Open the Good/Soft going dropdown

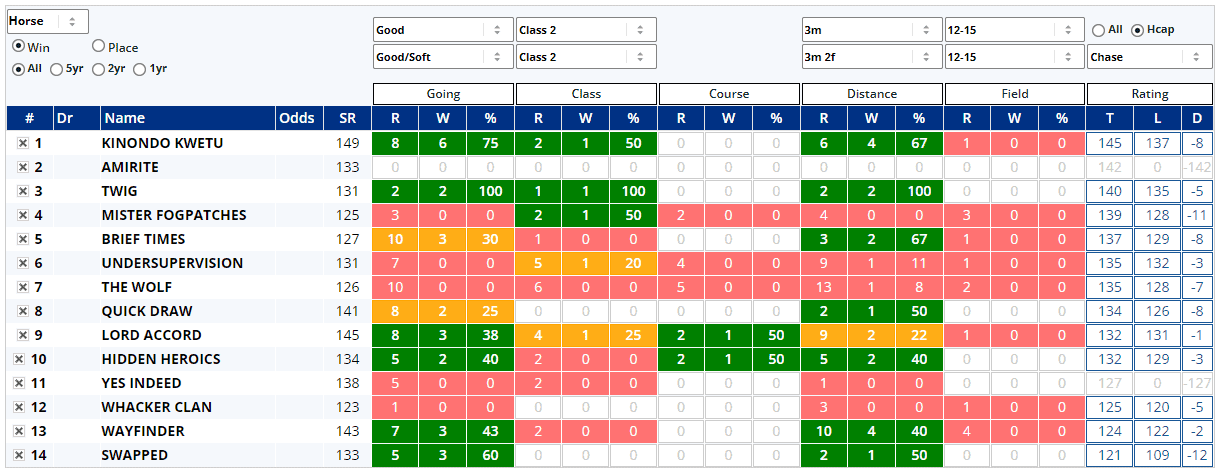[x=443, y=57]
